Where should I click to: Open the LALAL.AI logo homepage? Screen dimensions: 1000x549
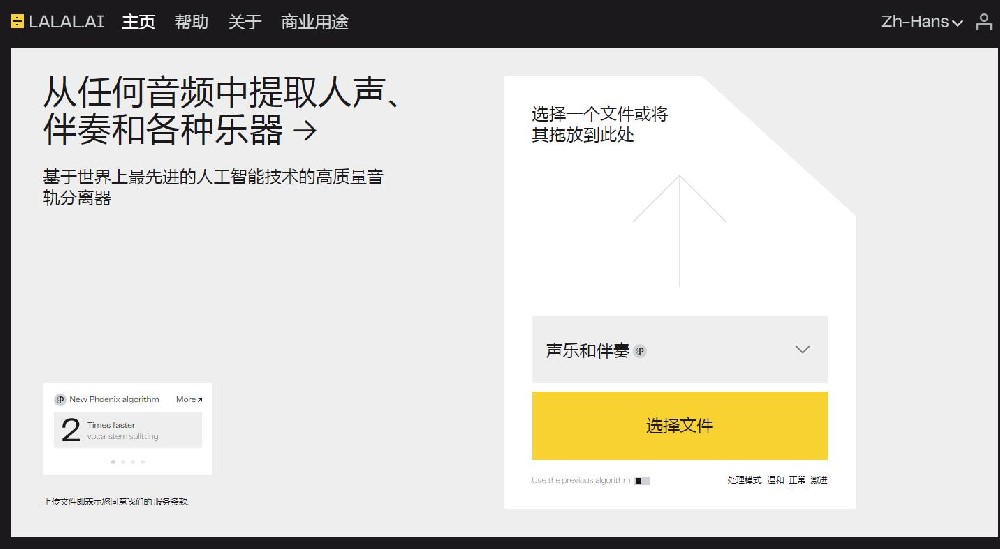57,21
